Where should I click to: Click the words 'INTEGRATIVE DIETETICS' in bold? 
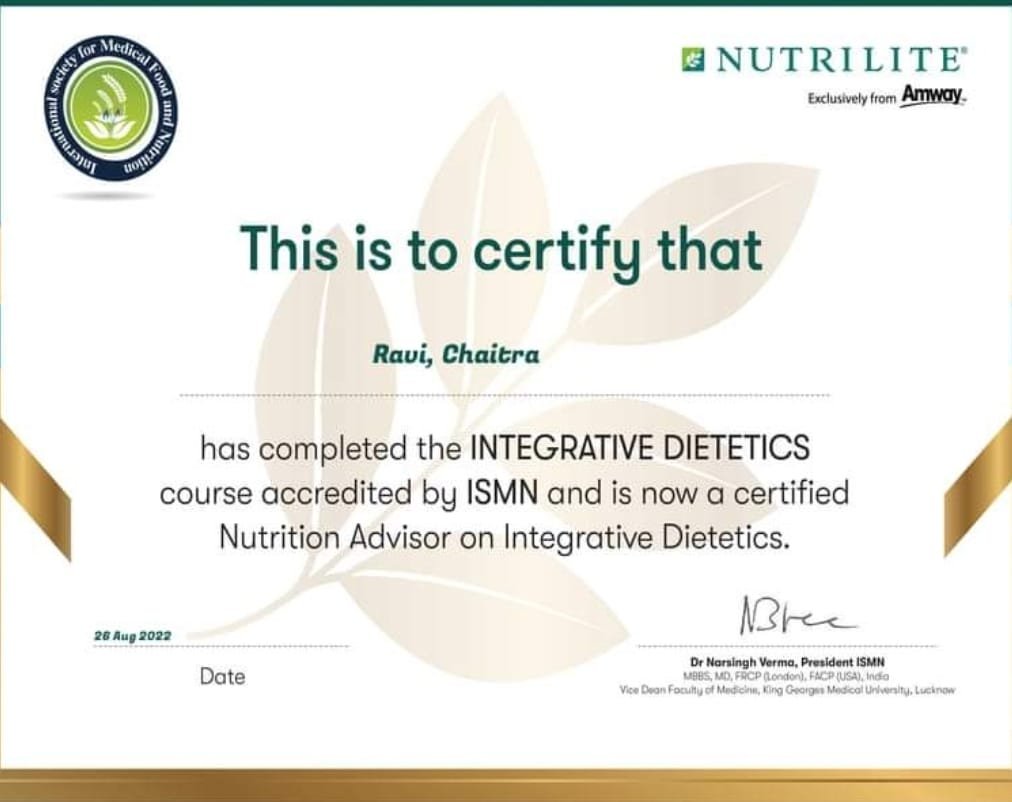[x=640, y=448]
